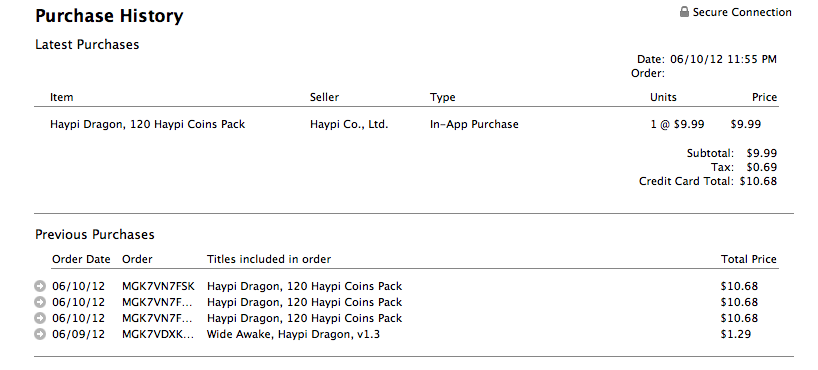Click latest purchase item Haypi Dragon Coins Pack
The height and width of the screenshot is (370, 818).
148,124
